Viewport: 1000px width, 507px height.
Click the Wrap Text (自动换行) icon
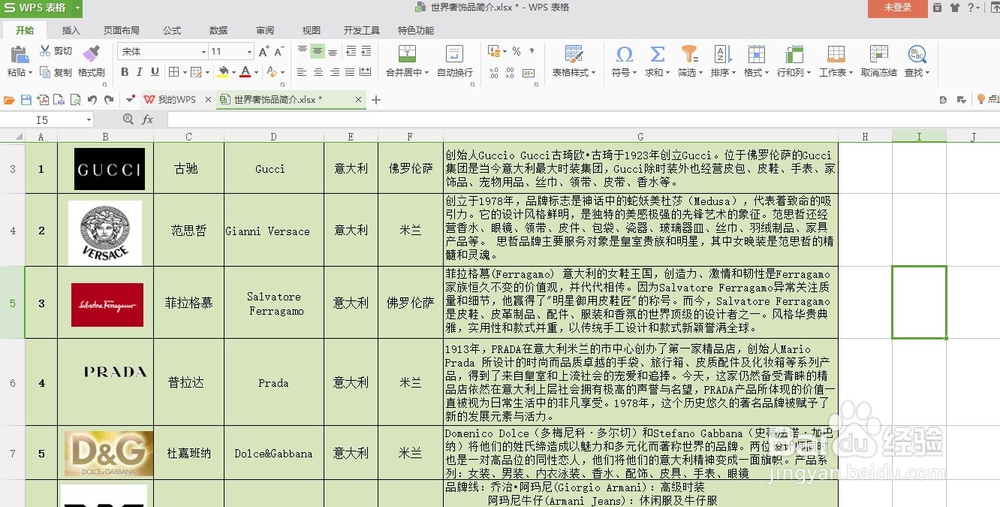click(x=454, y=54)
